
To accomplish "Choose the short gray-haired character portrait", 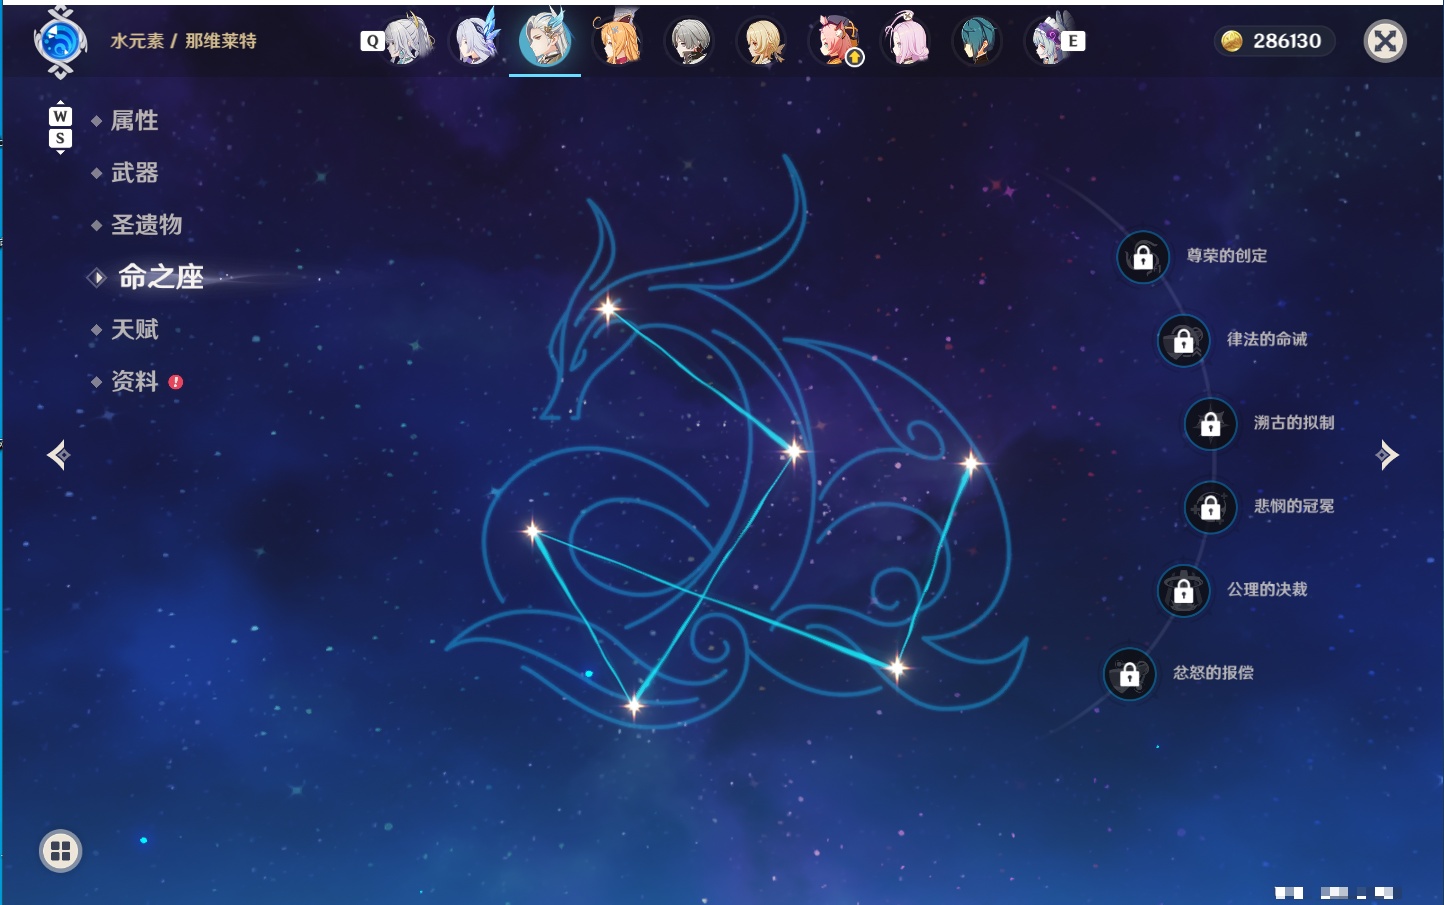I will pyautogui.click(x=689, y=41).
